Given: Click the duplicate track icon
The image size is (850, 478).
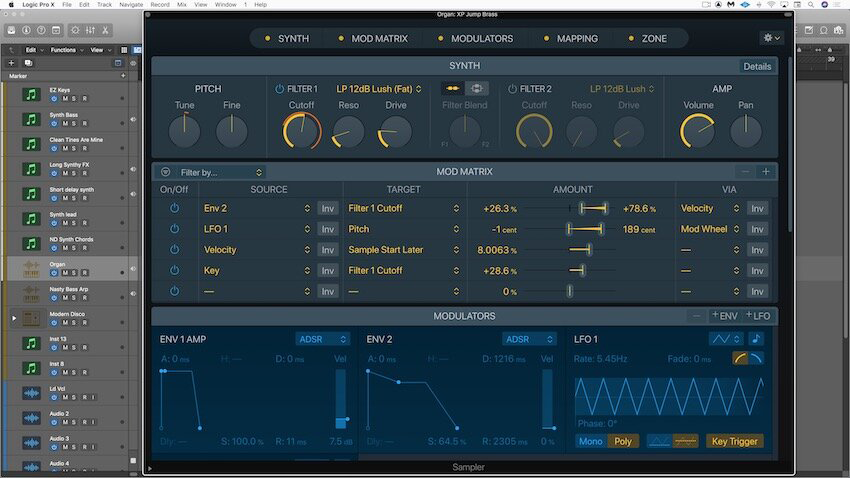Looking at the screenshot, I should point(28,63).
